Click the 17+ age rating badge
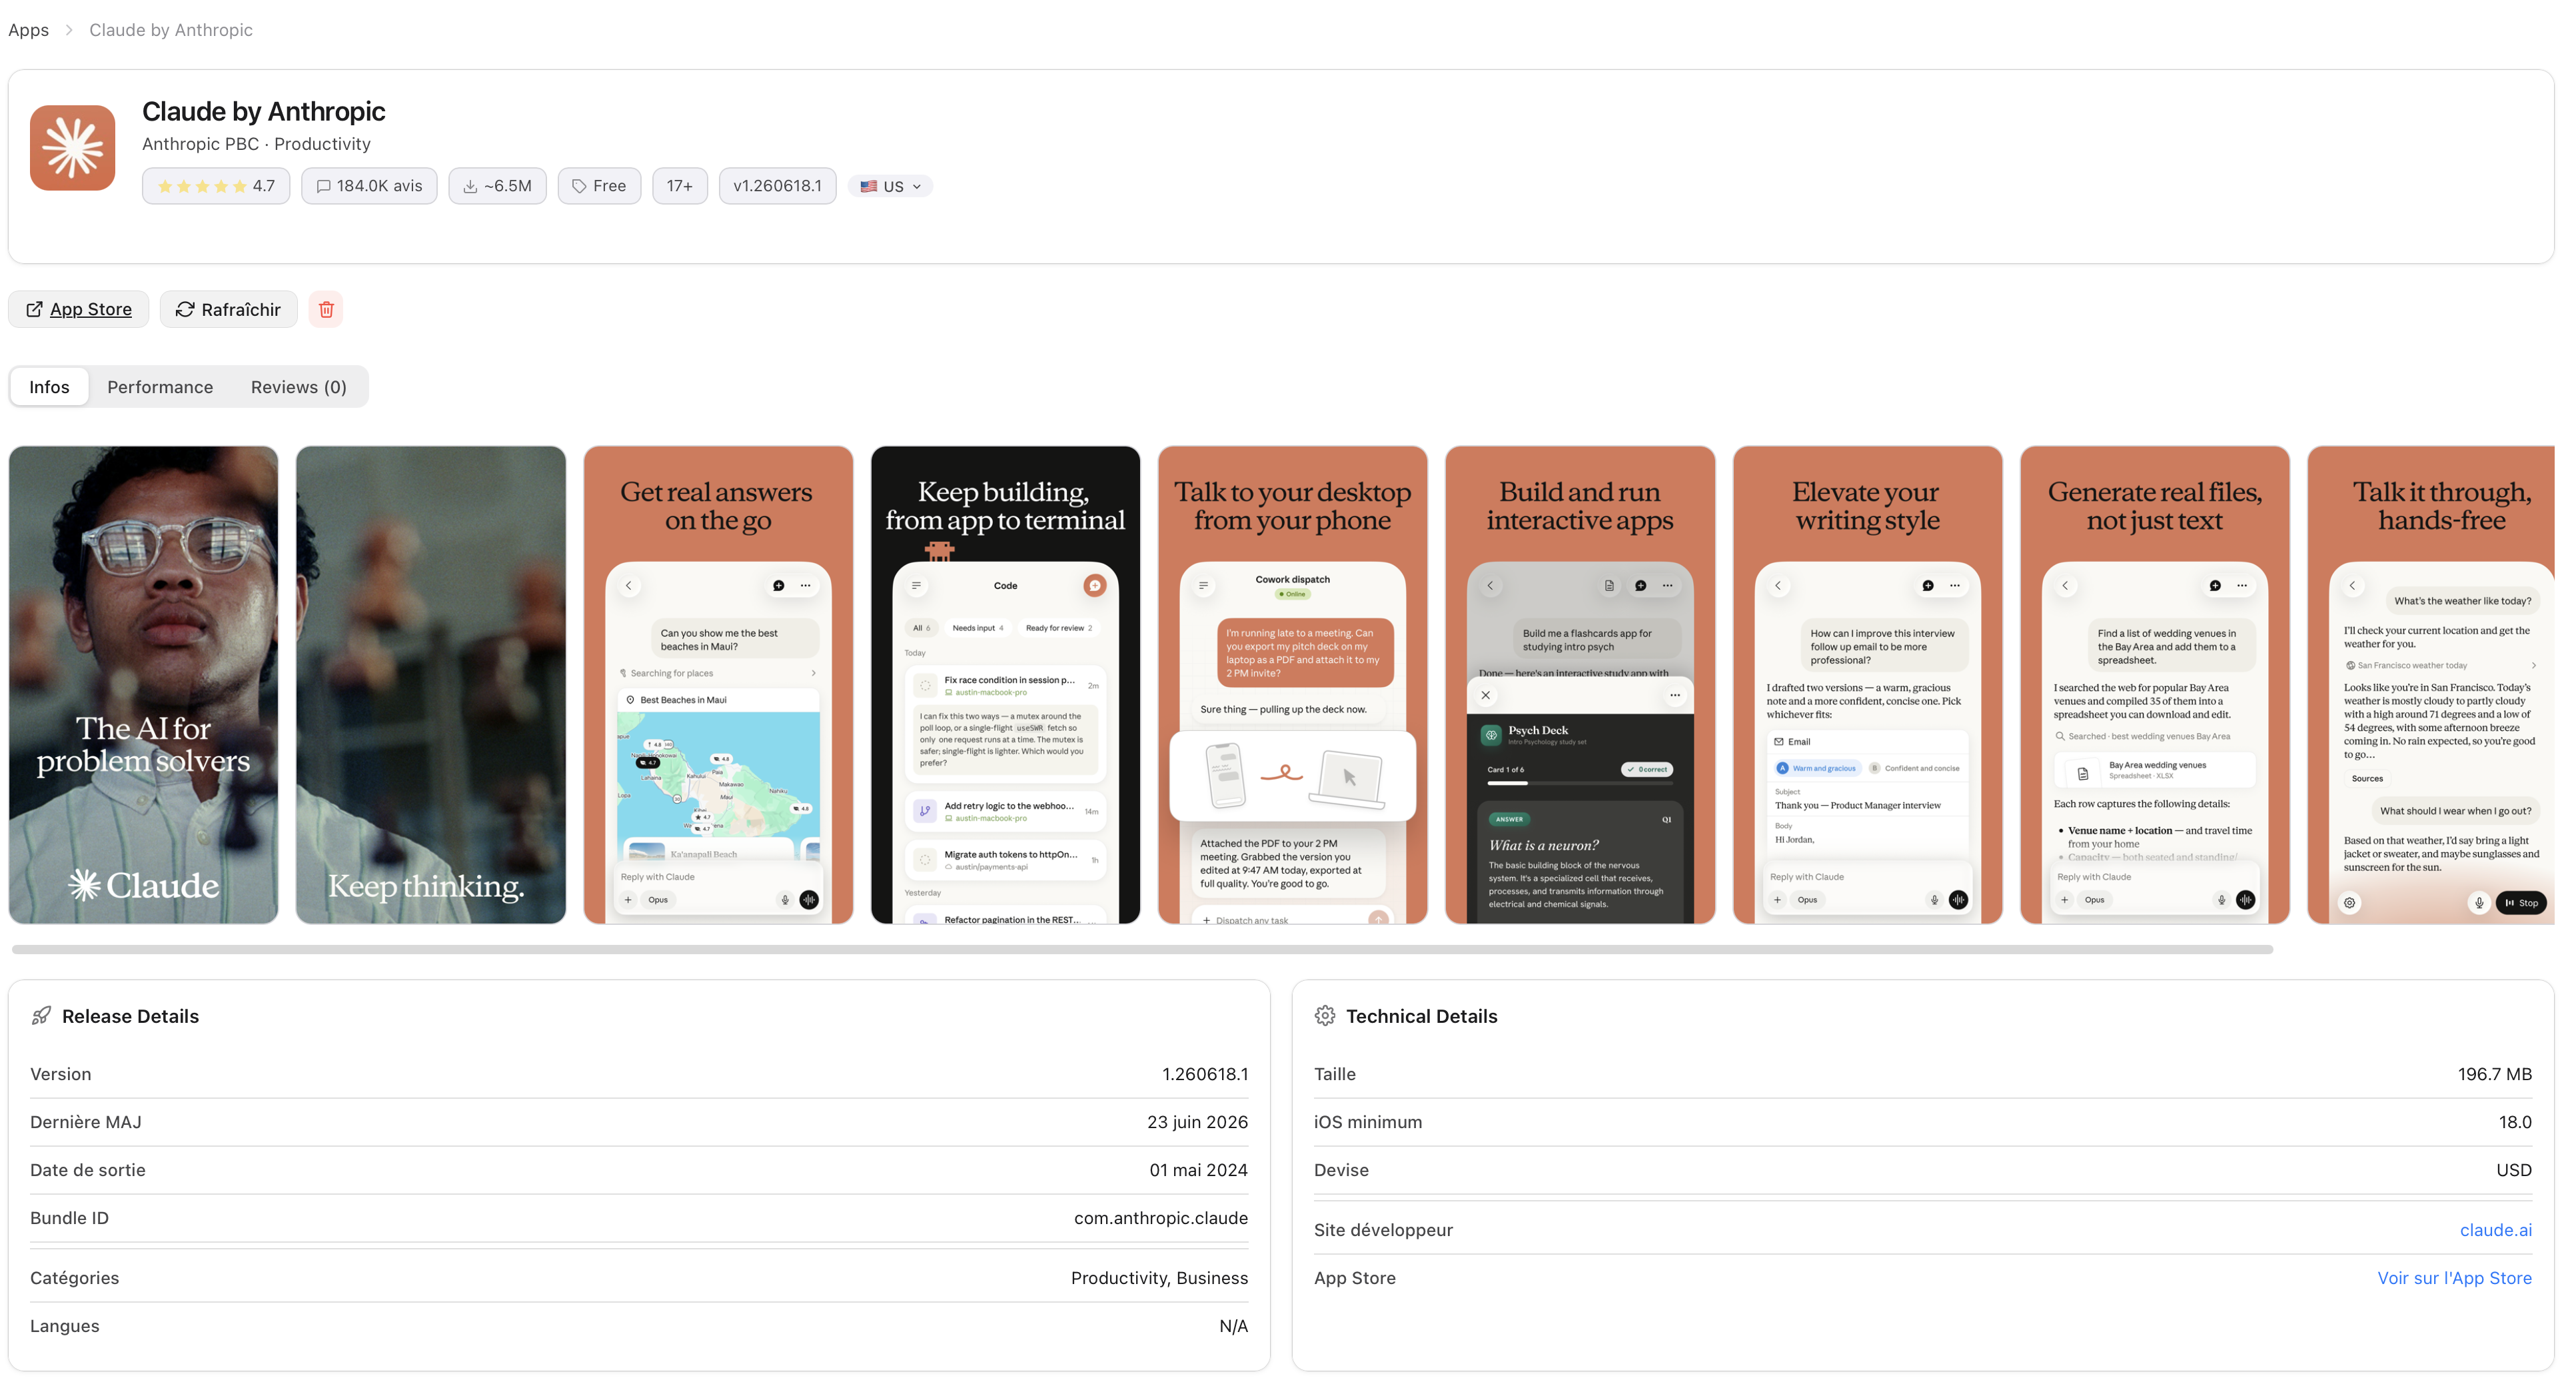 [680, 186]
